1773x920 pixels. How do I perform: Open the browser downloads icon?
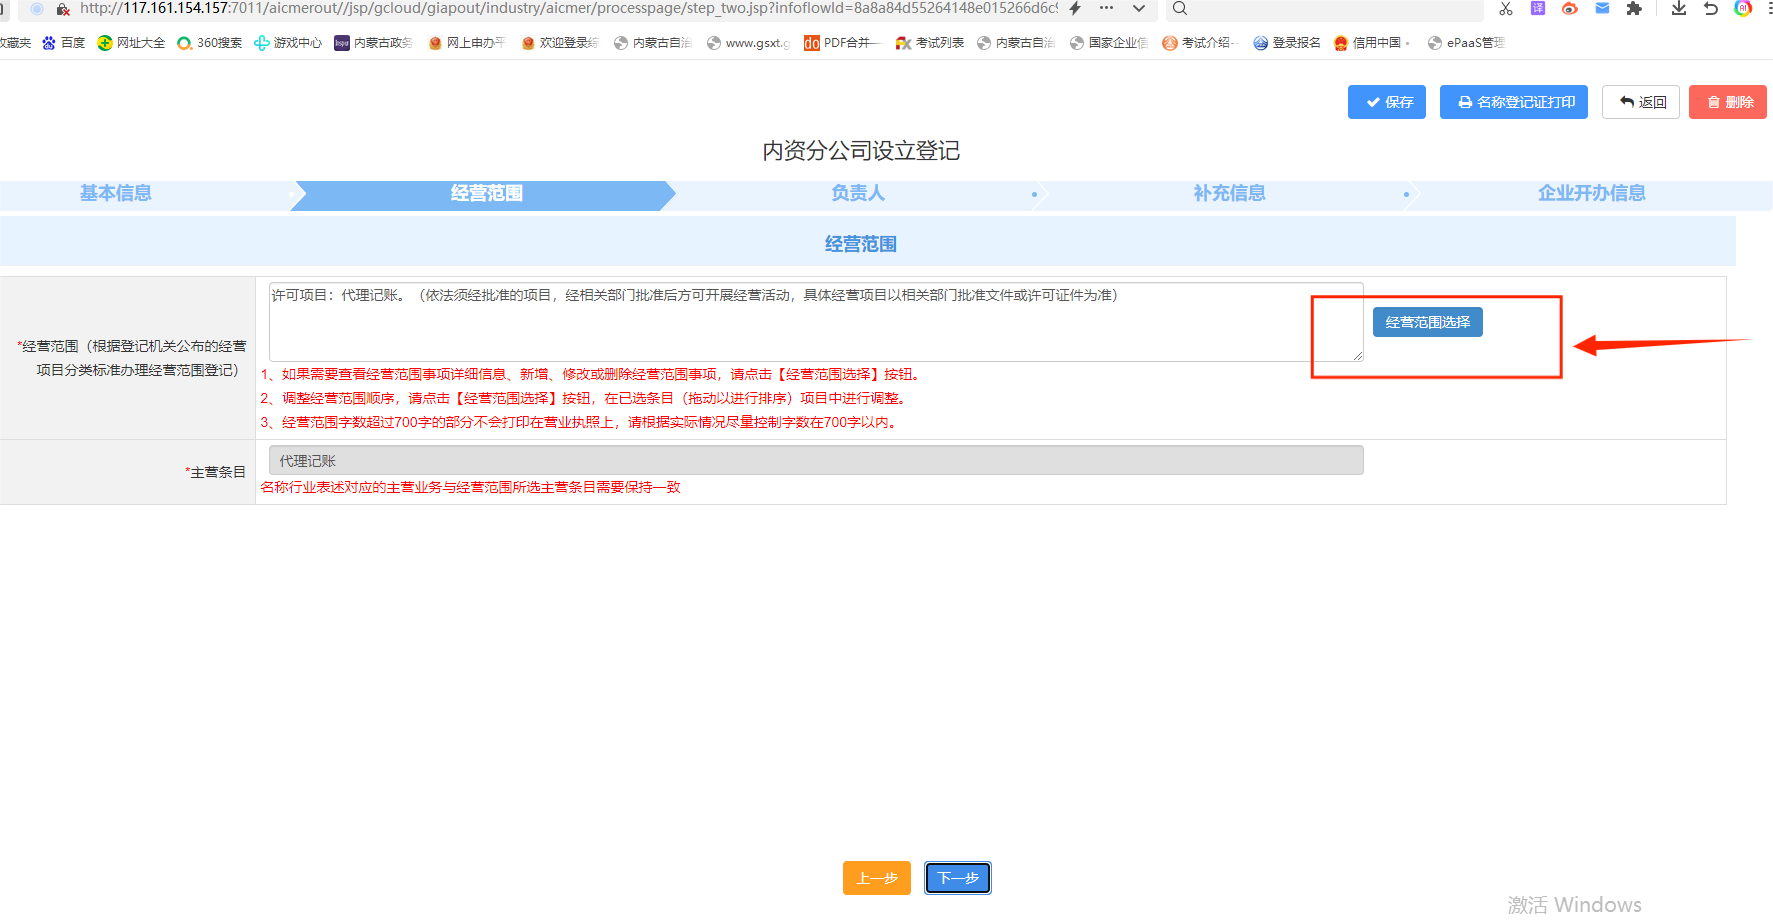point(1679,9)
